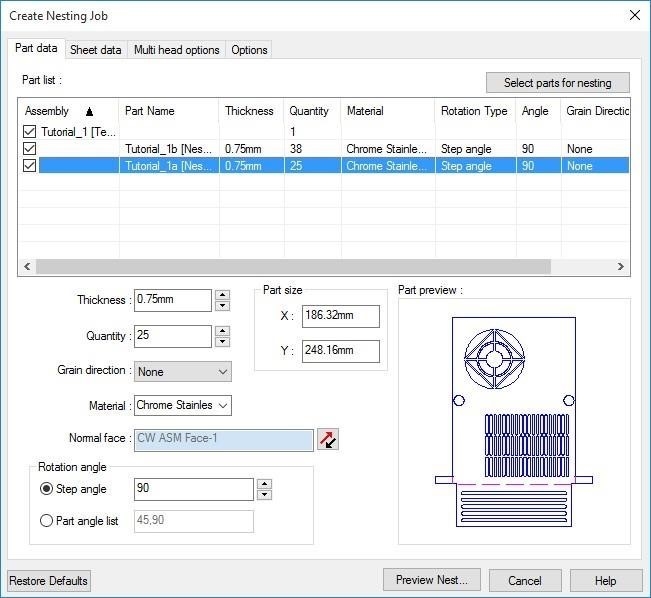Click the Part preview drawing thumbnail
Screen dimensions: 651x598
coord(514,422)
